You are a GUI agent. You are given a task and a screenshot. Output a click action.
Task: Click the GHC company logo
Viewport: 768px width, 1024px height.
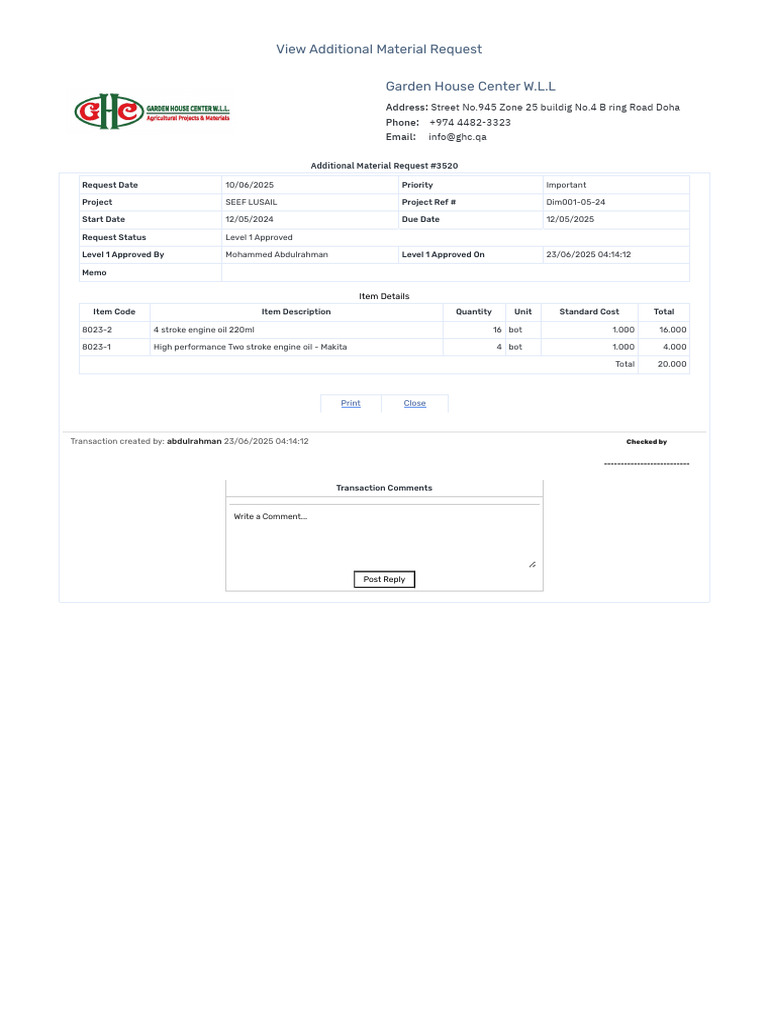click(152, 112)
